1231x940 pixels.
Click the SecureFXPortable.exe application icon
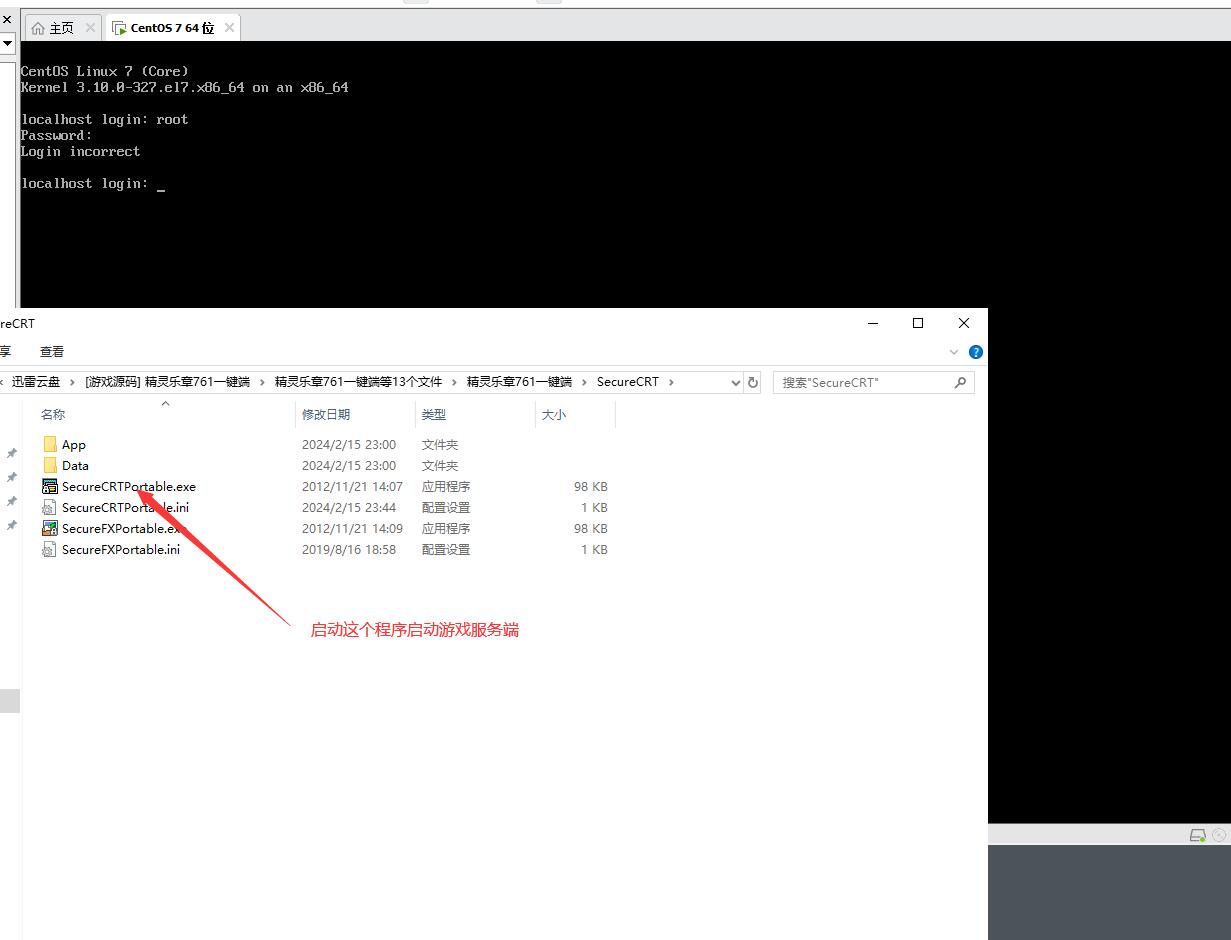click(50, 529)
